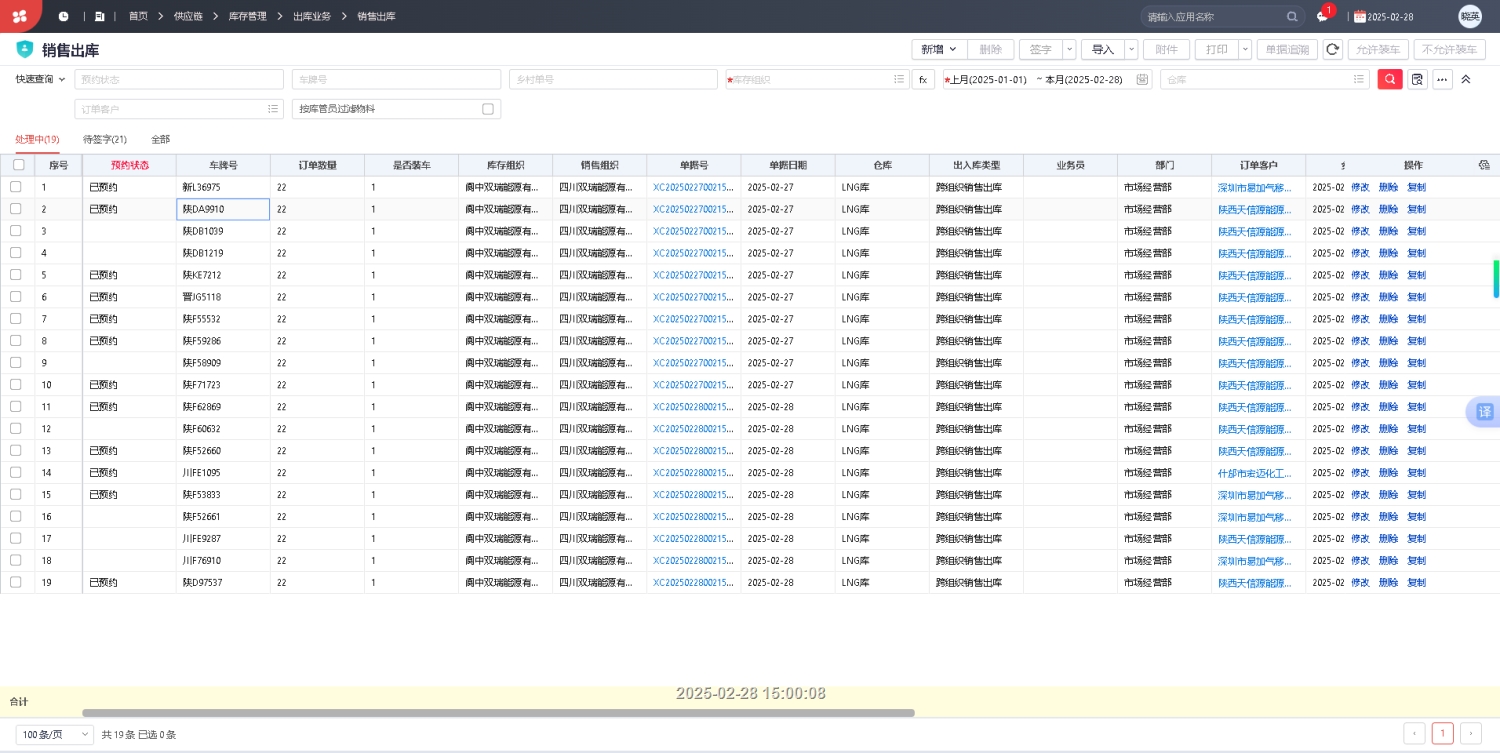Image resolution: width=1500 pixels, height=753 pixels.
Task: Click 修改 in row 1 (新L36975)
Action: click(1360, 187)
